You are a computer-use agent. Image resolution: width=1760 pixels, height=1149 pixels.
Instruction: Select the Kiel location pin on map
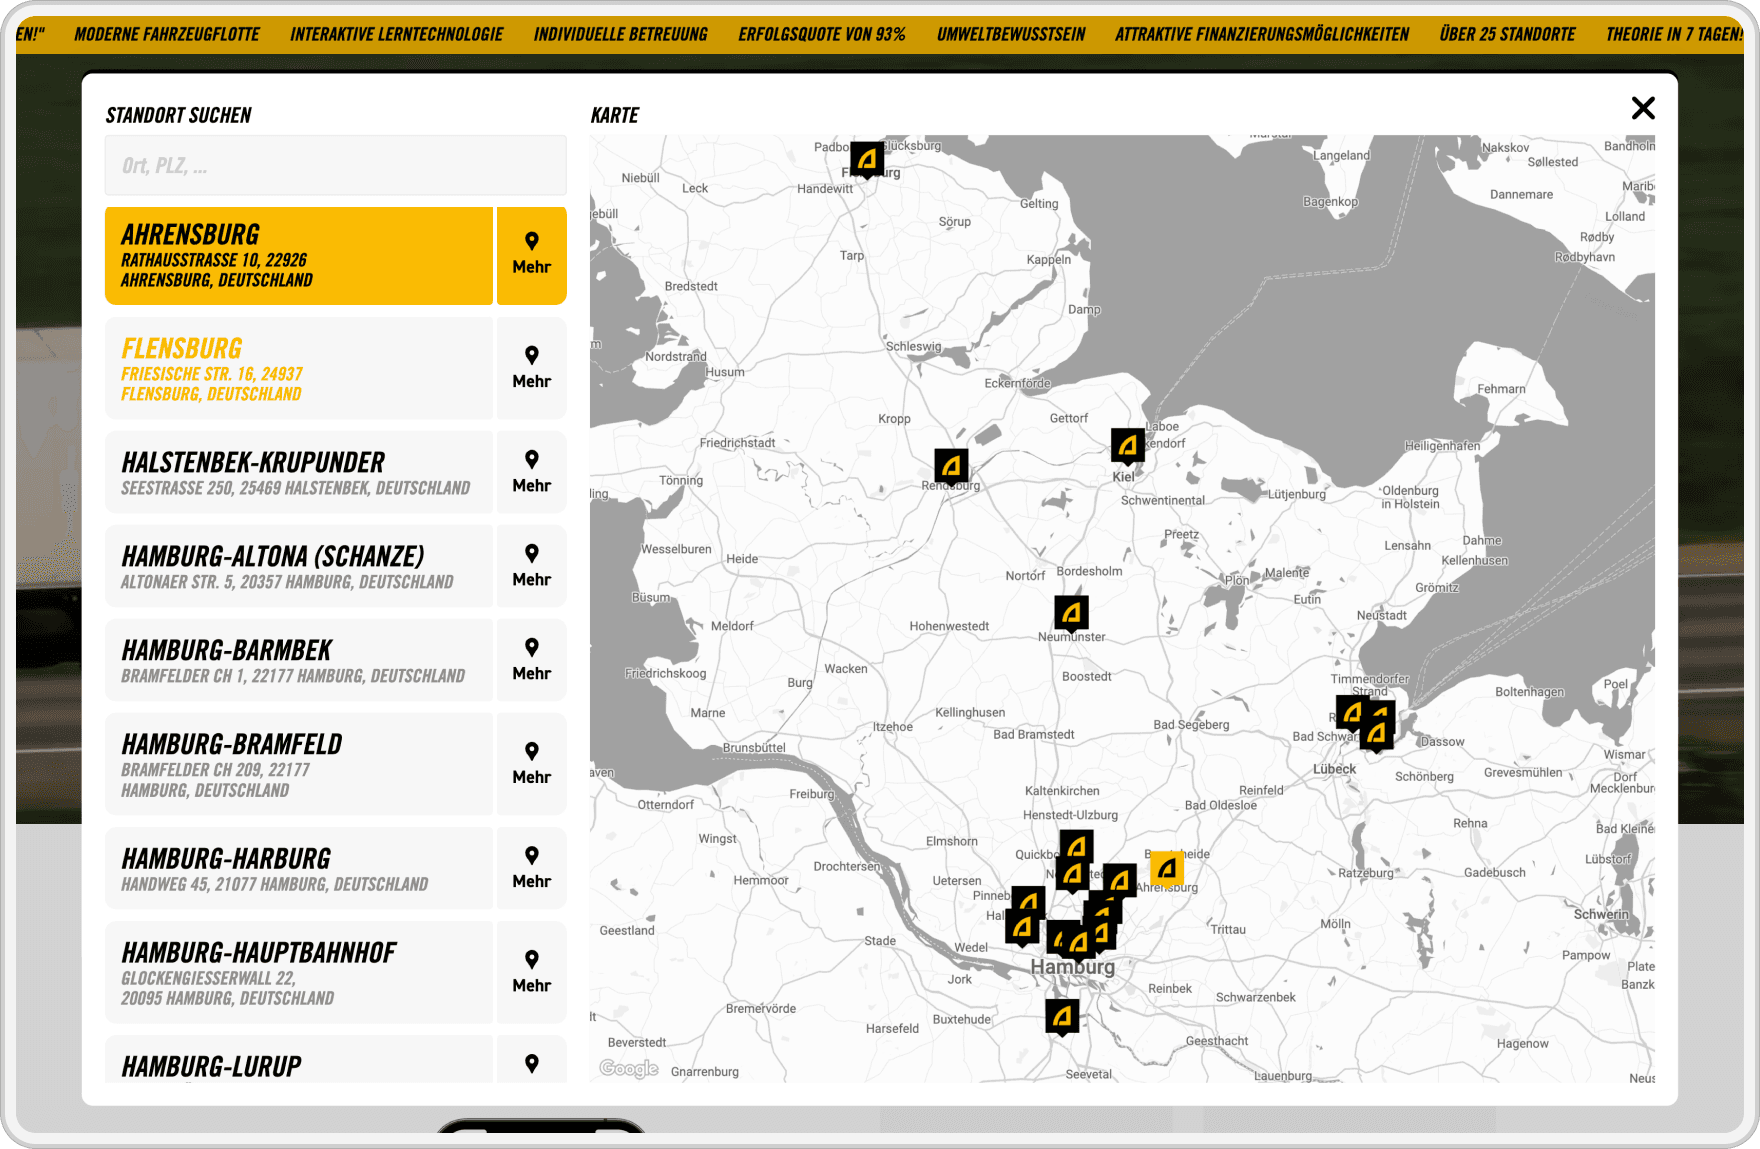click(1128, 445)
